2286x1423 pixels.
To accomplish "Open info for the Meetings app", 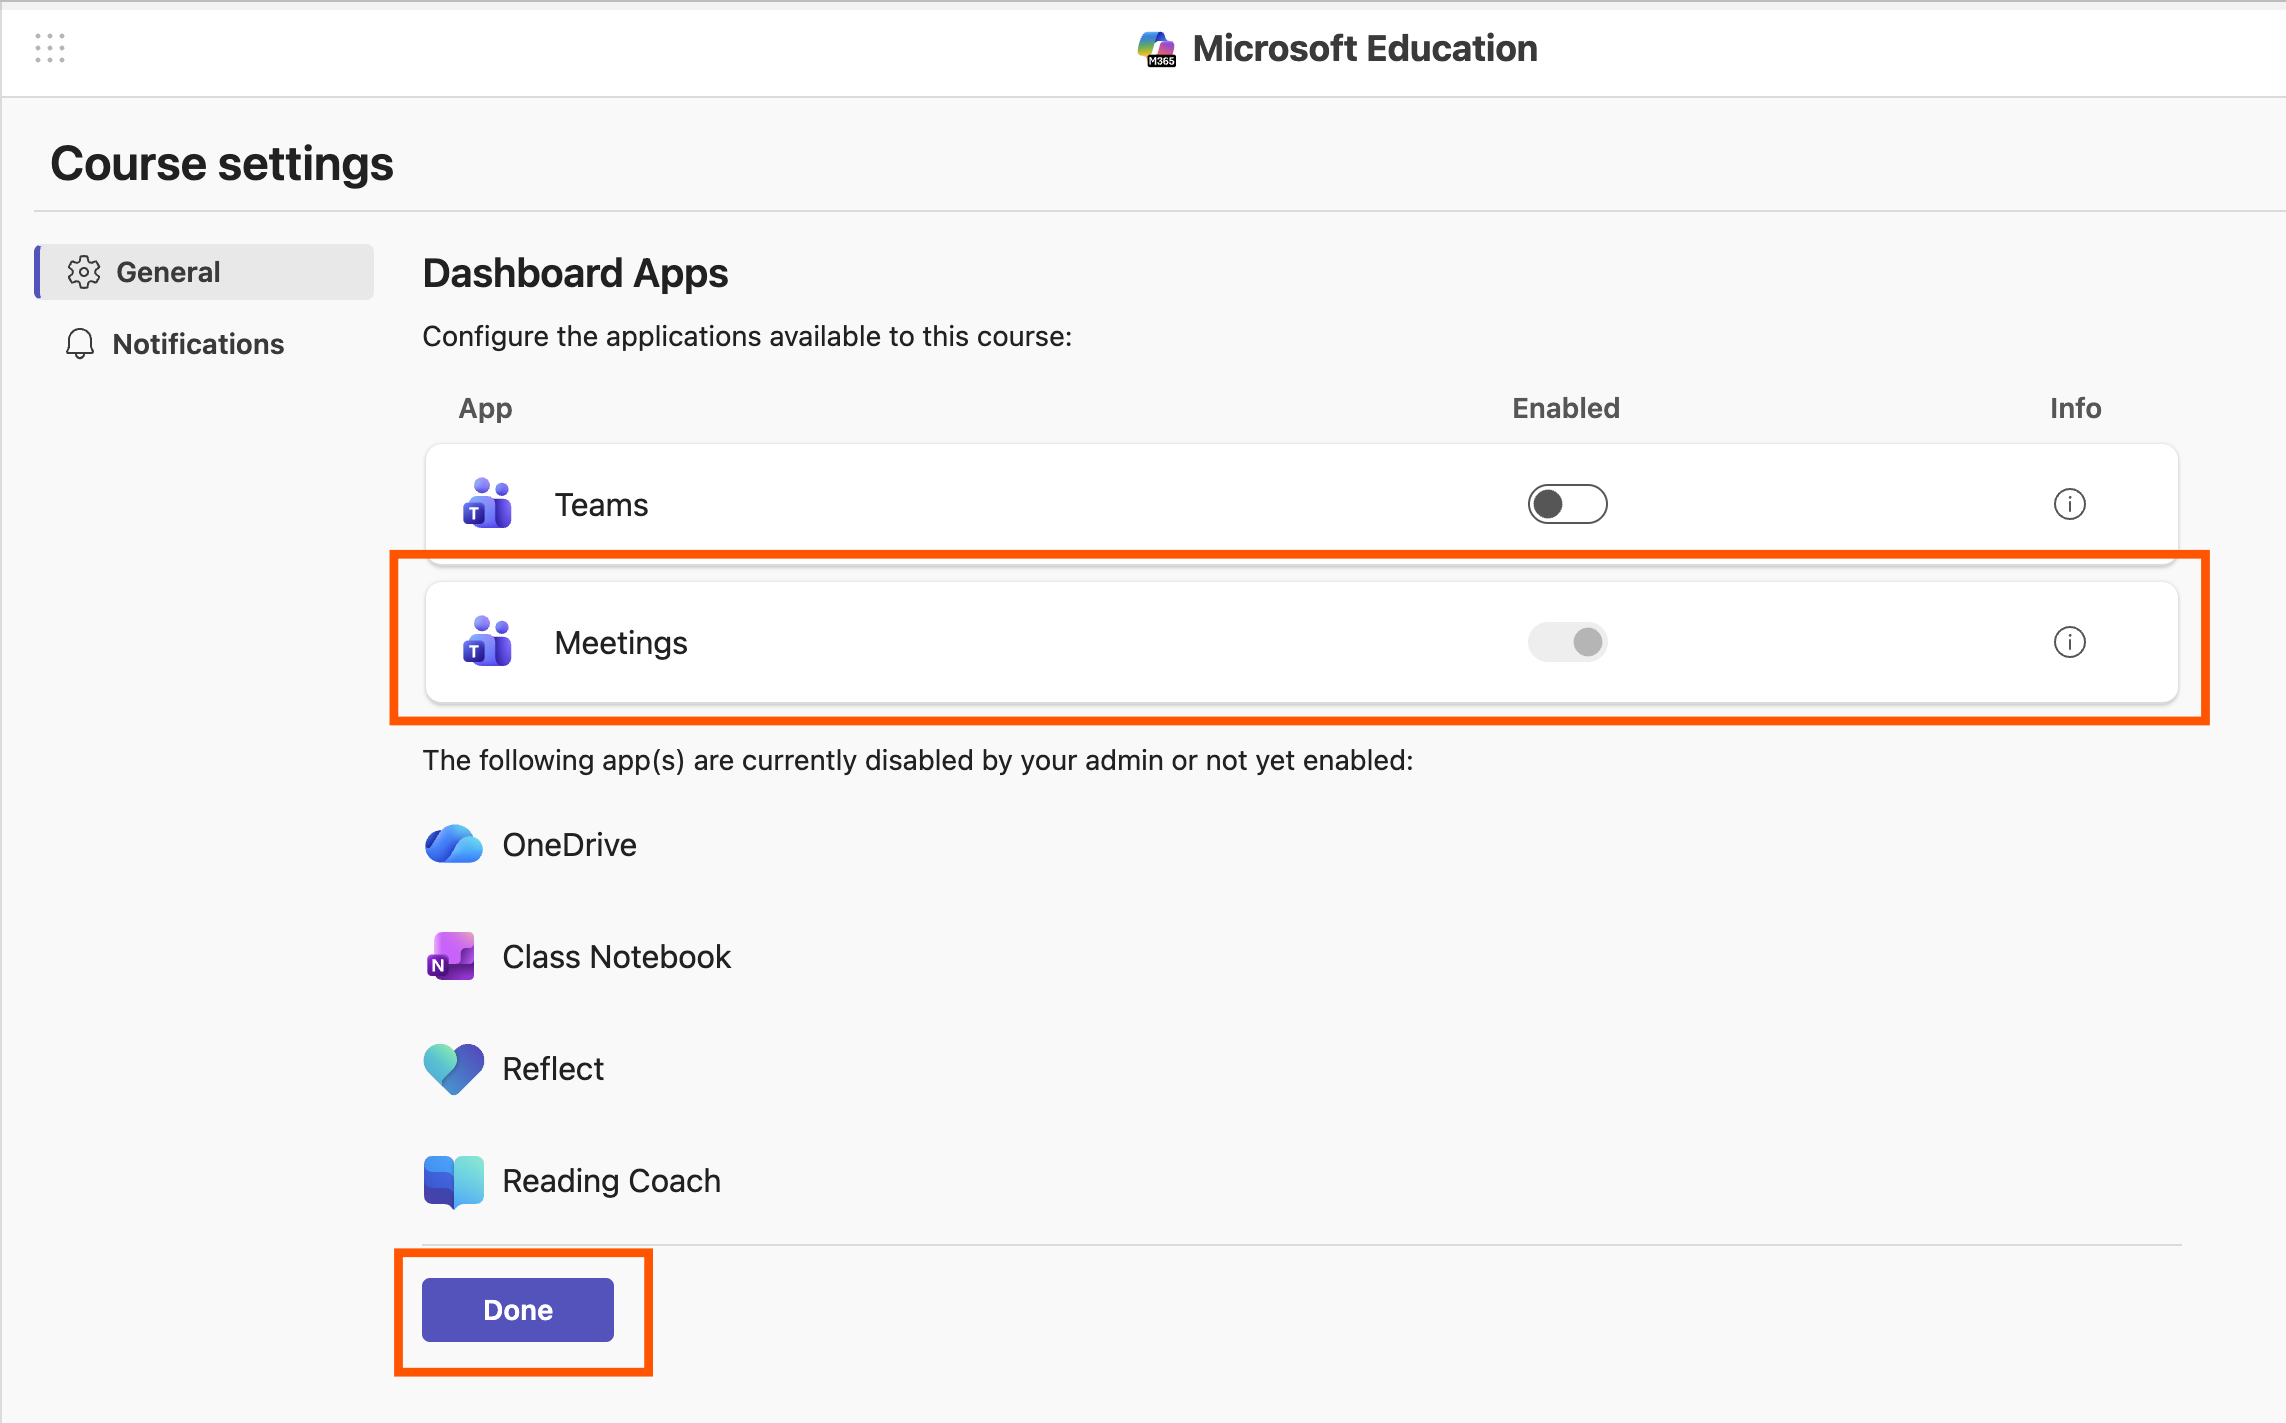I will coord(2069,642).
